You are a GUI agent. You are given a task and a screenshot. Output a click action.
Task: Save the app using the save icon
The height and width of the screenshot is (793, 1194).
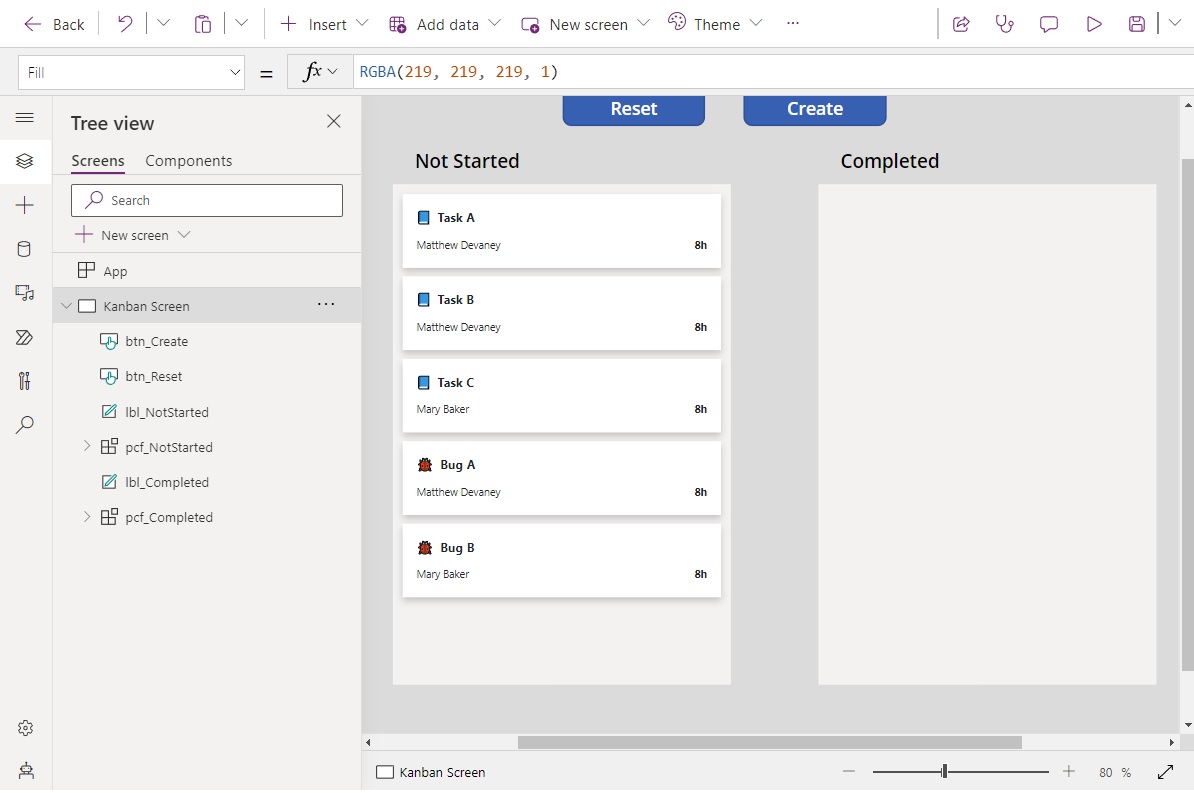[1137, 23]
